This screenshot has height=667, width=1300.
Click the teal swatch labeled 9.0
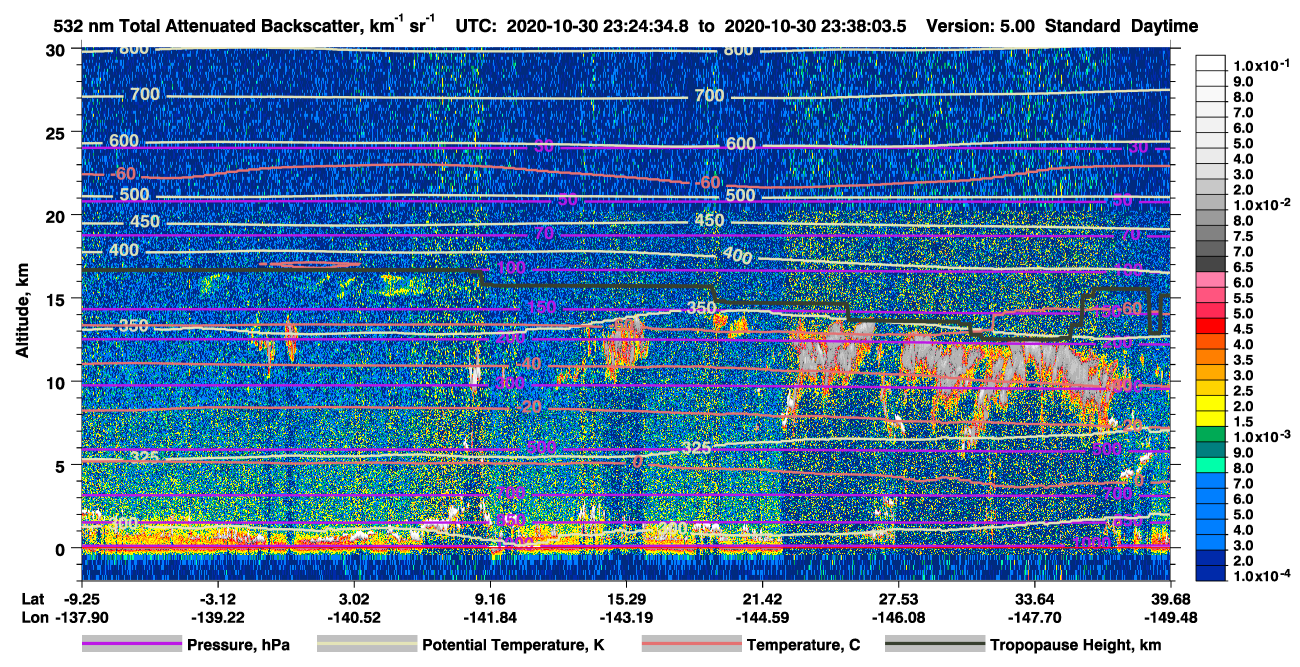tap(1211, 450)
